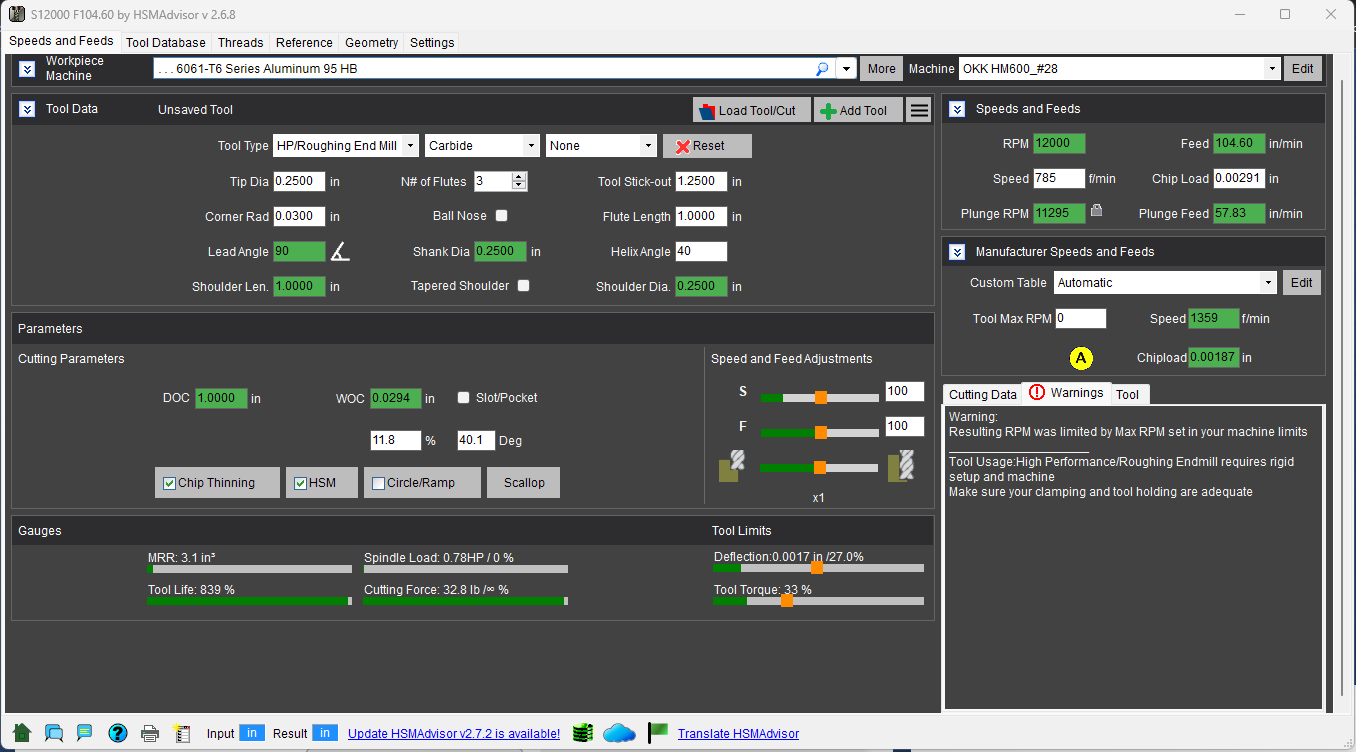Screen dimensions: 1356x752
Task: Open the Cutting Data tab
Action: (982, 394)
